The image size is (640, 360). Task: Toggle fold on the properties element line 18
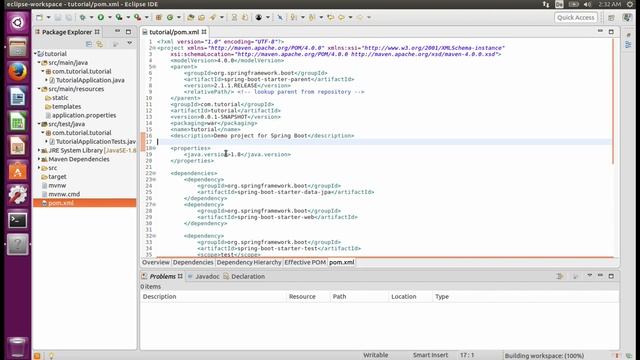coord(154,148)
